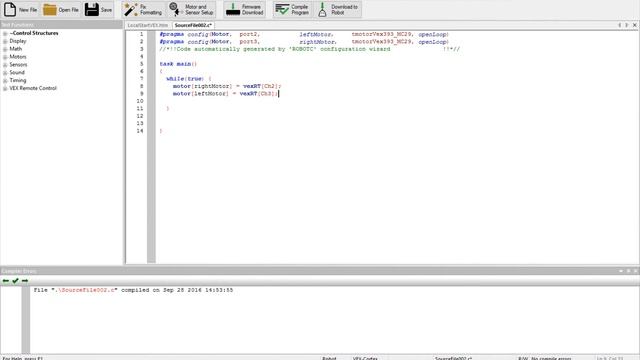640x360 pixels.
Task: Expand the Timing tree node
Action: (5, 80)
